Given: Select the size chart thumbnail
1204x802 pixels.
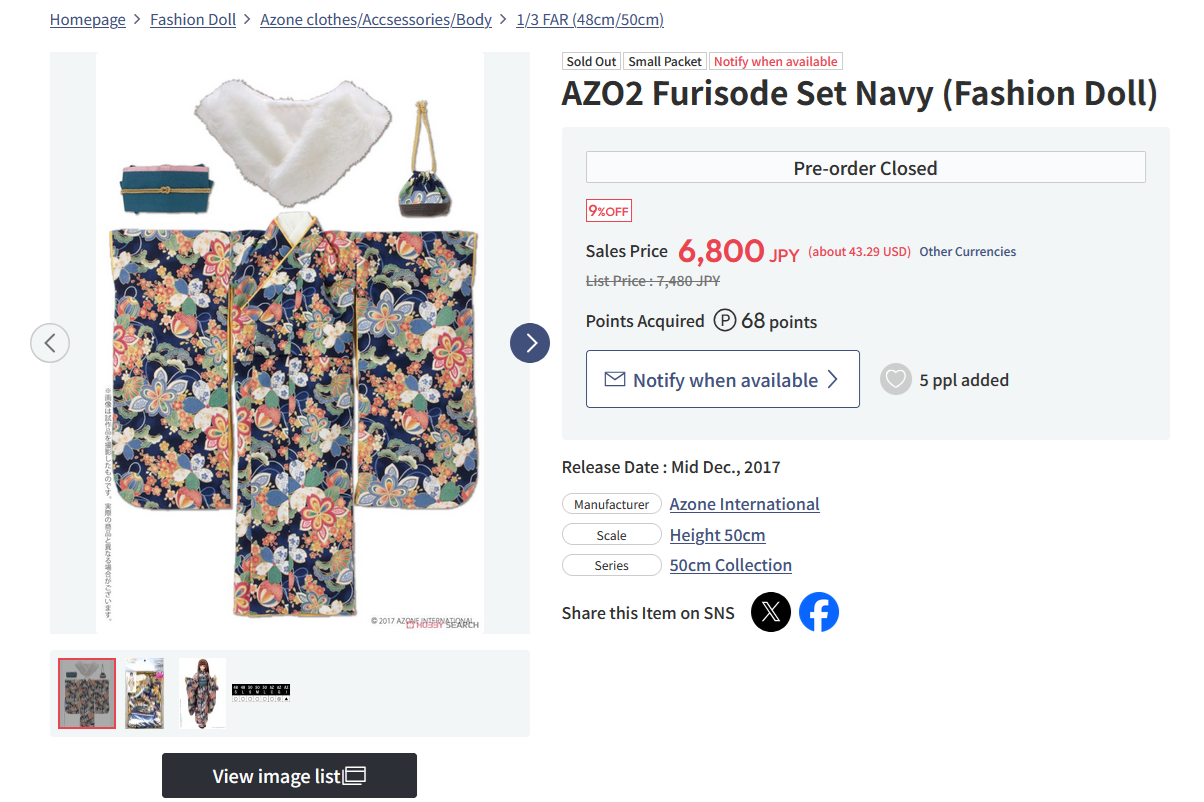Looking at the screenshot, I should click(261, 693).
